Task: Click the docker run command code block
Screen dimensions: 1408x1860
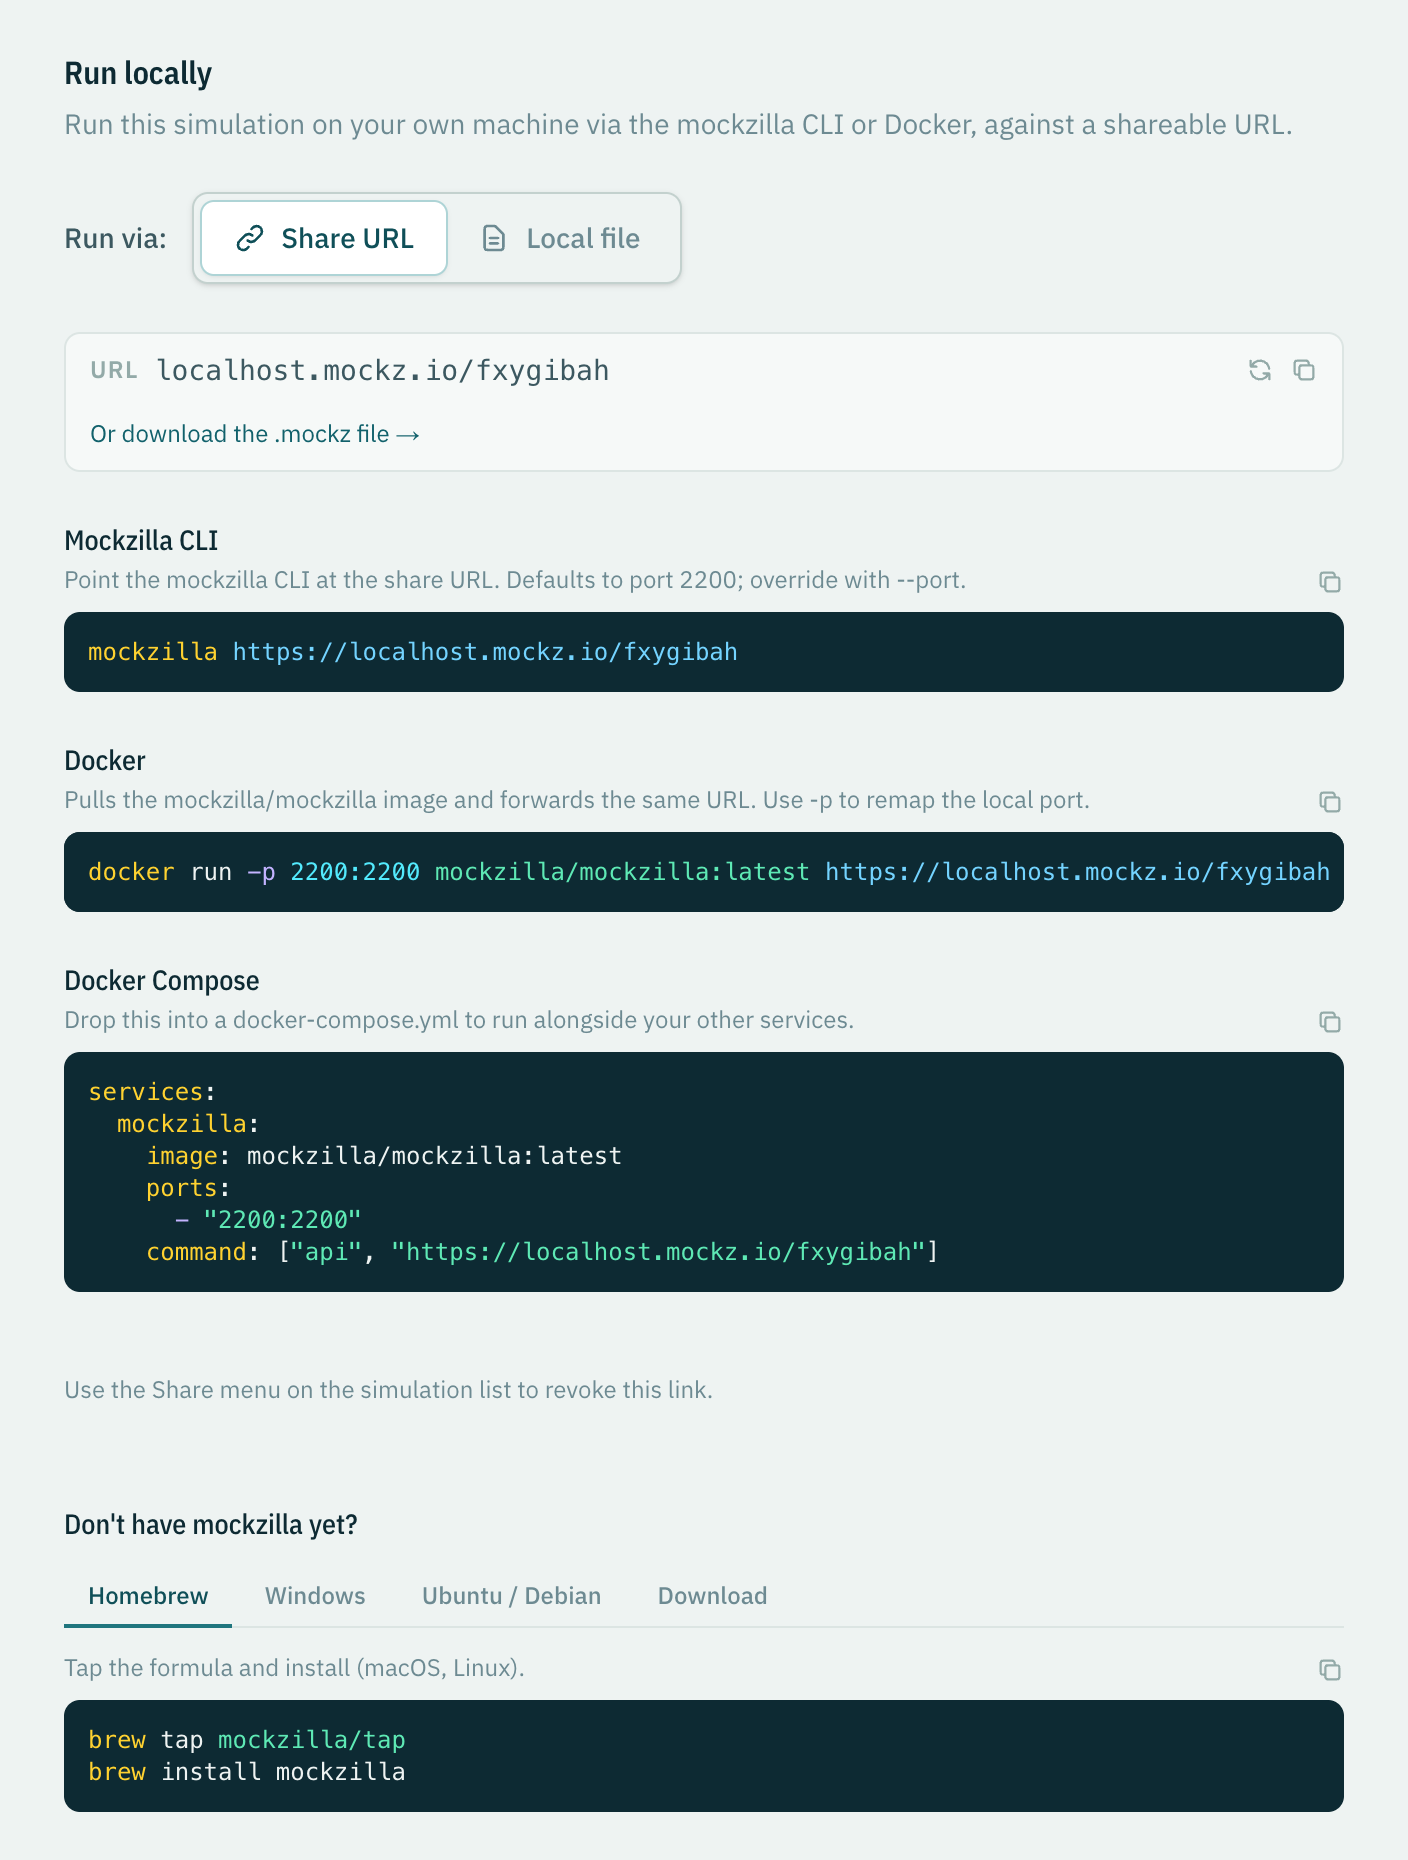Action: [704, 872]
